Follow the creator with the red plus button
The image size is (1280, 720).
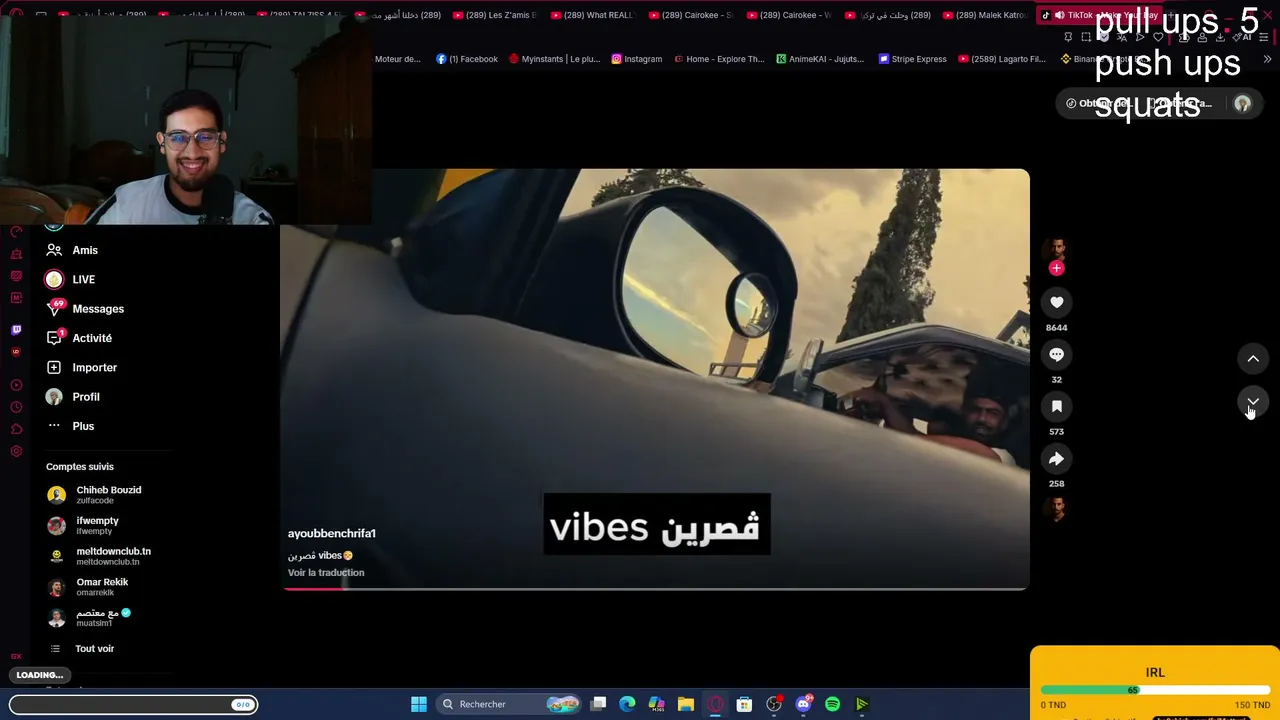pos(1056,268)
